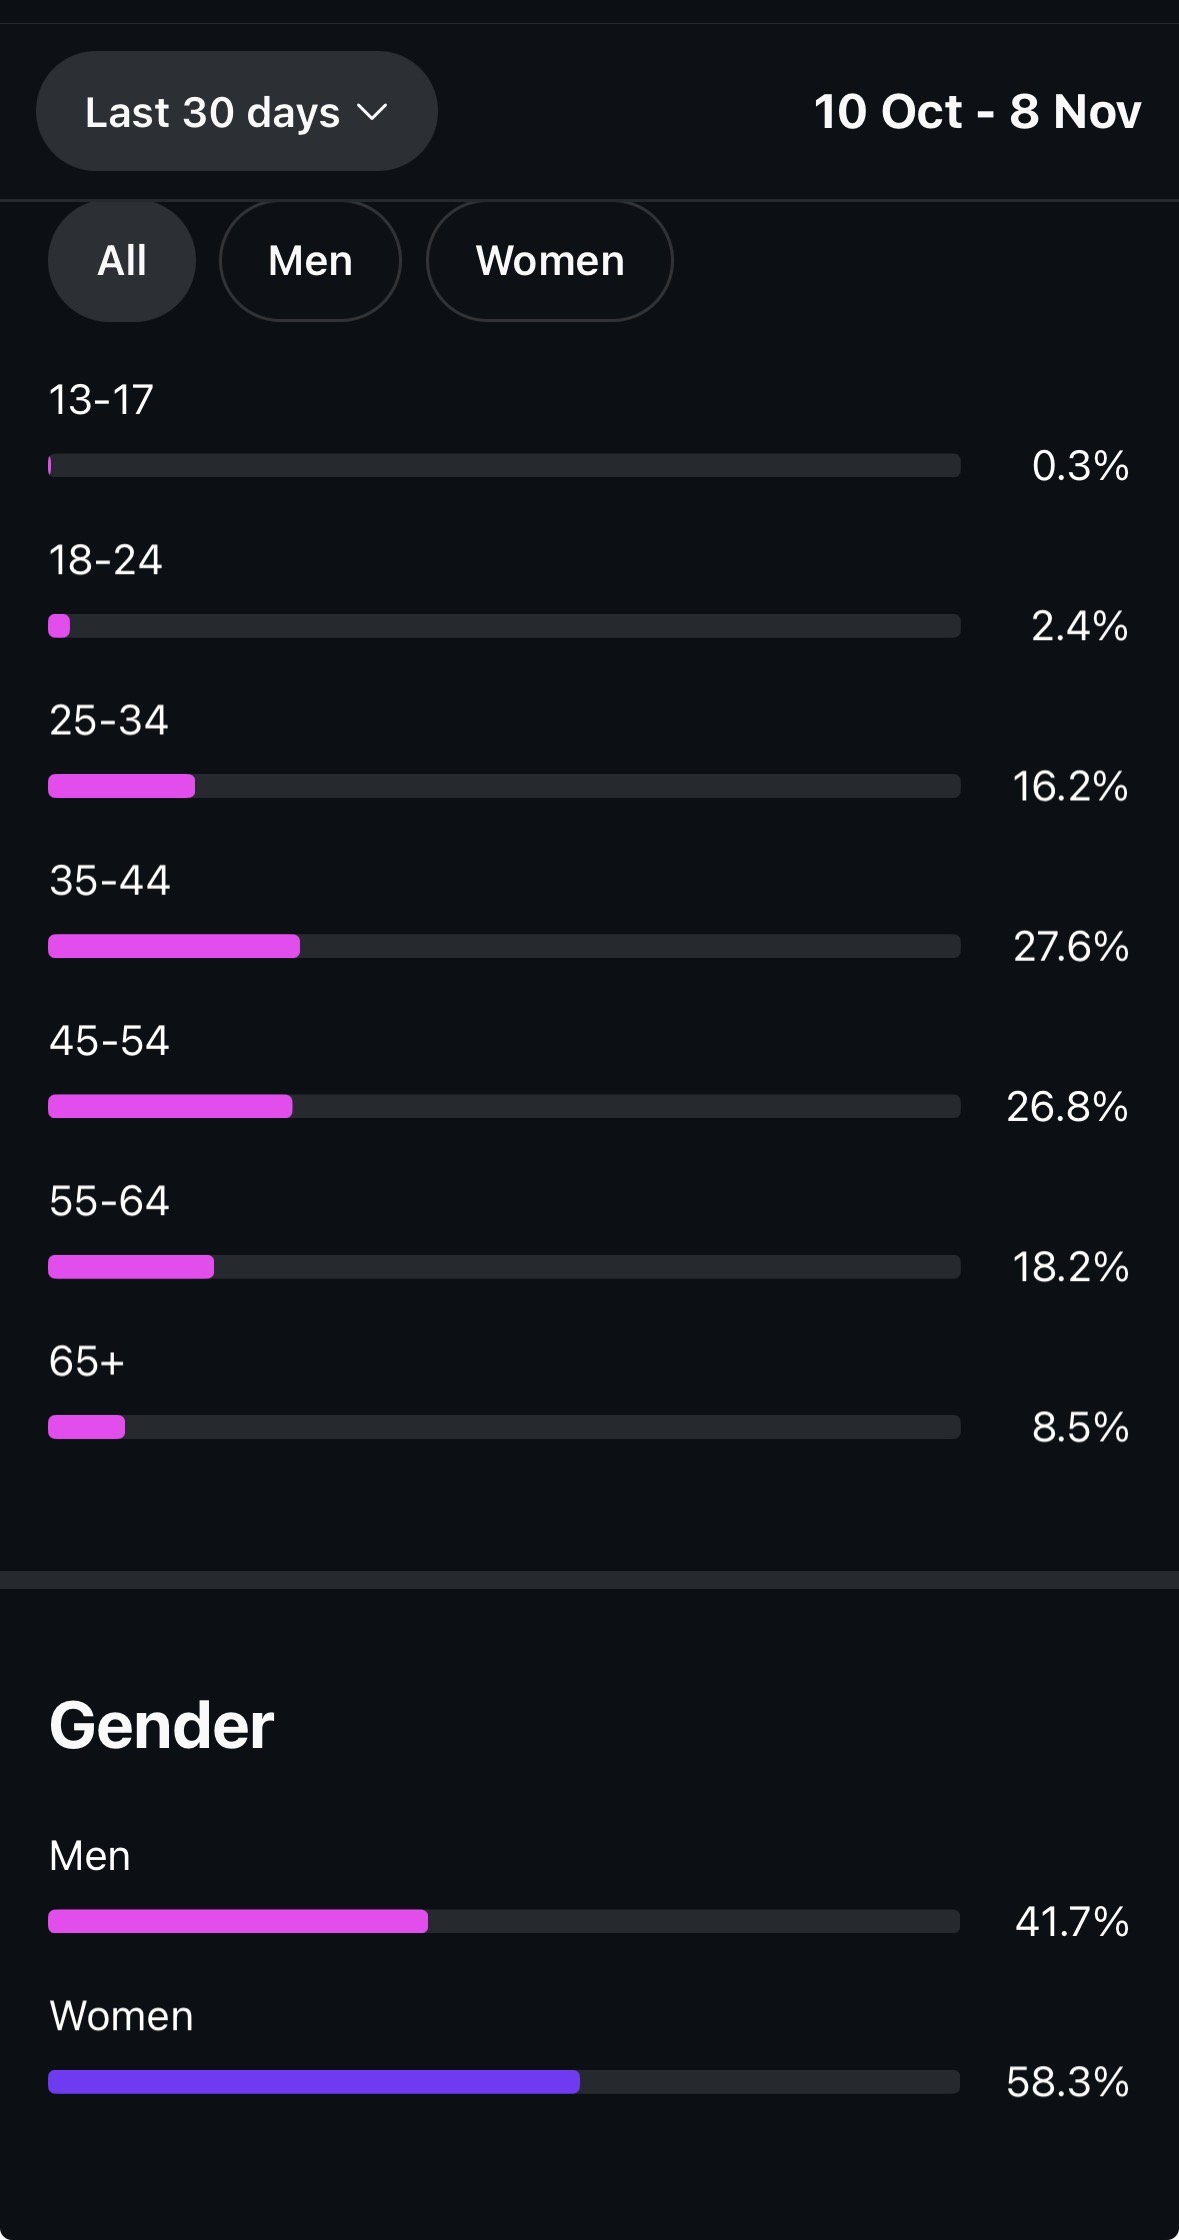Click the 10 Oct - 8 Nov date range

pos(976,111)
